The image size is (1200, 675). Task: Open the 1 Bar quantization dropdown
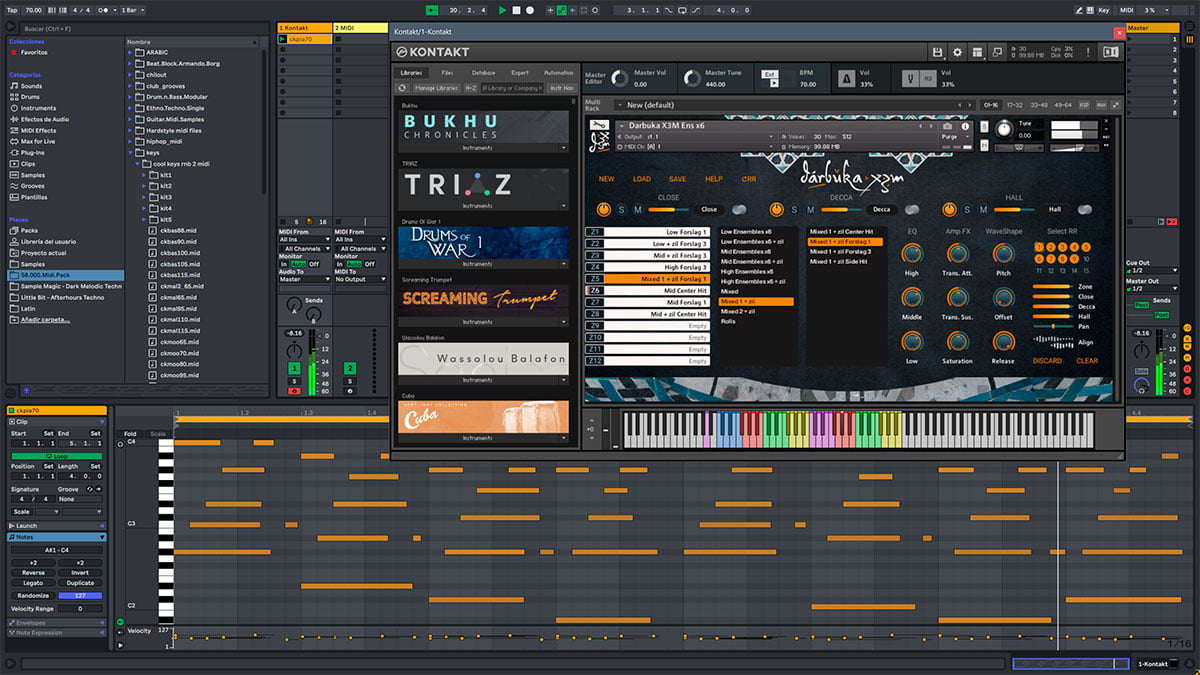click(130, 10)
